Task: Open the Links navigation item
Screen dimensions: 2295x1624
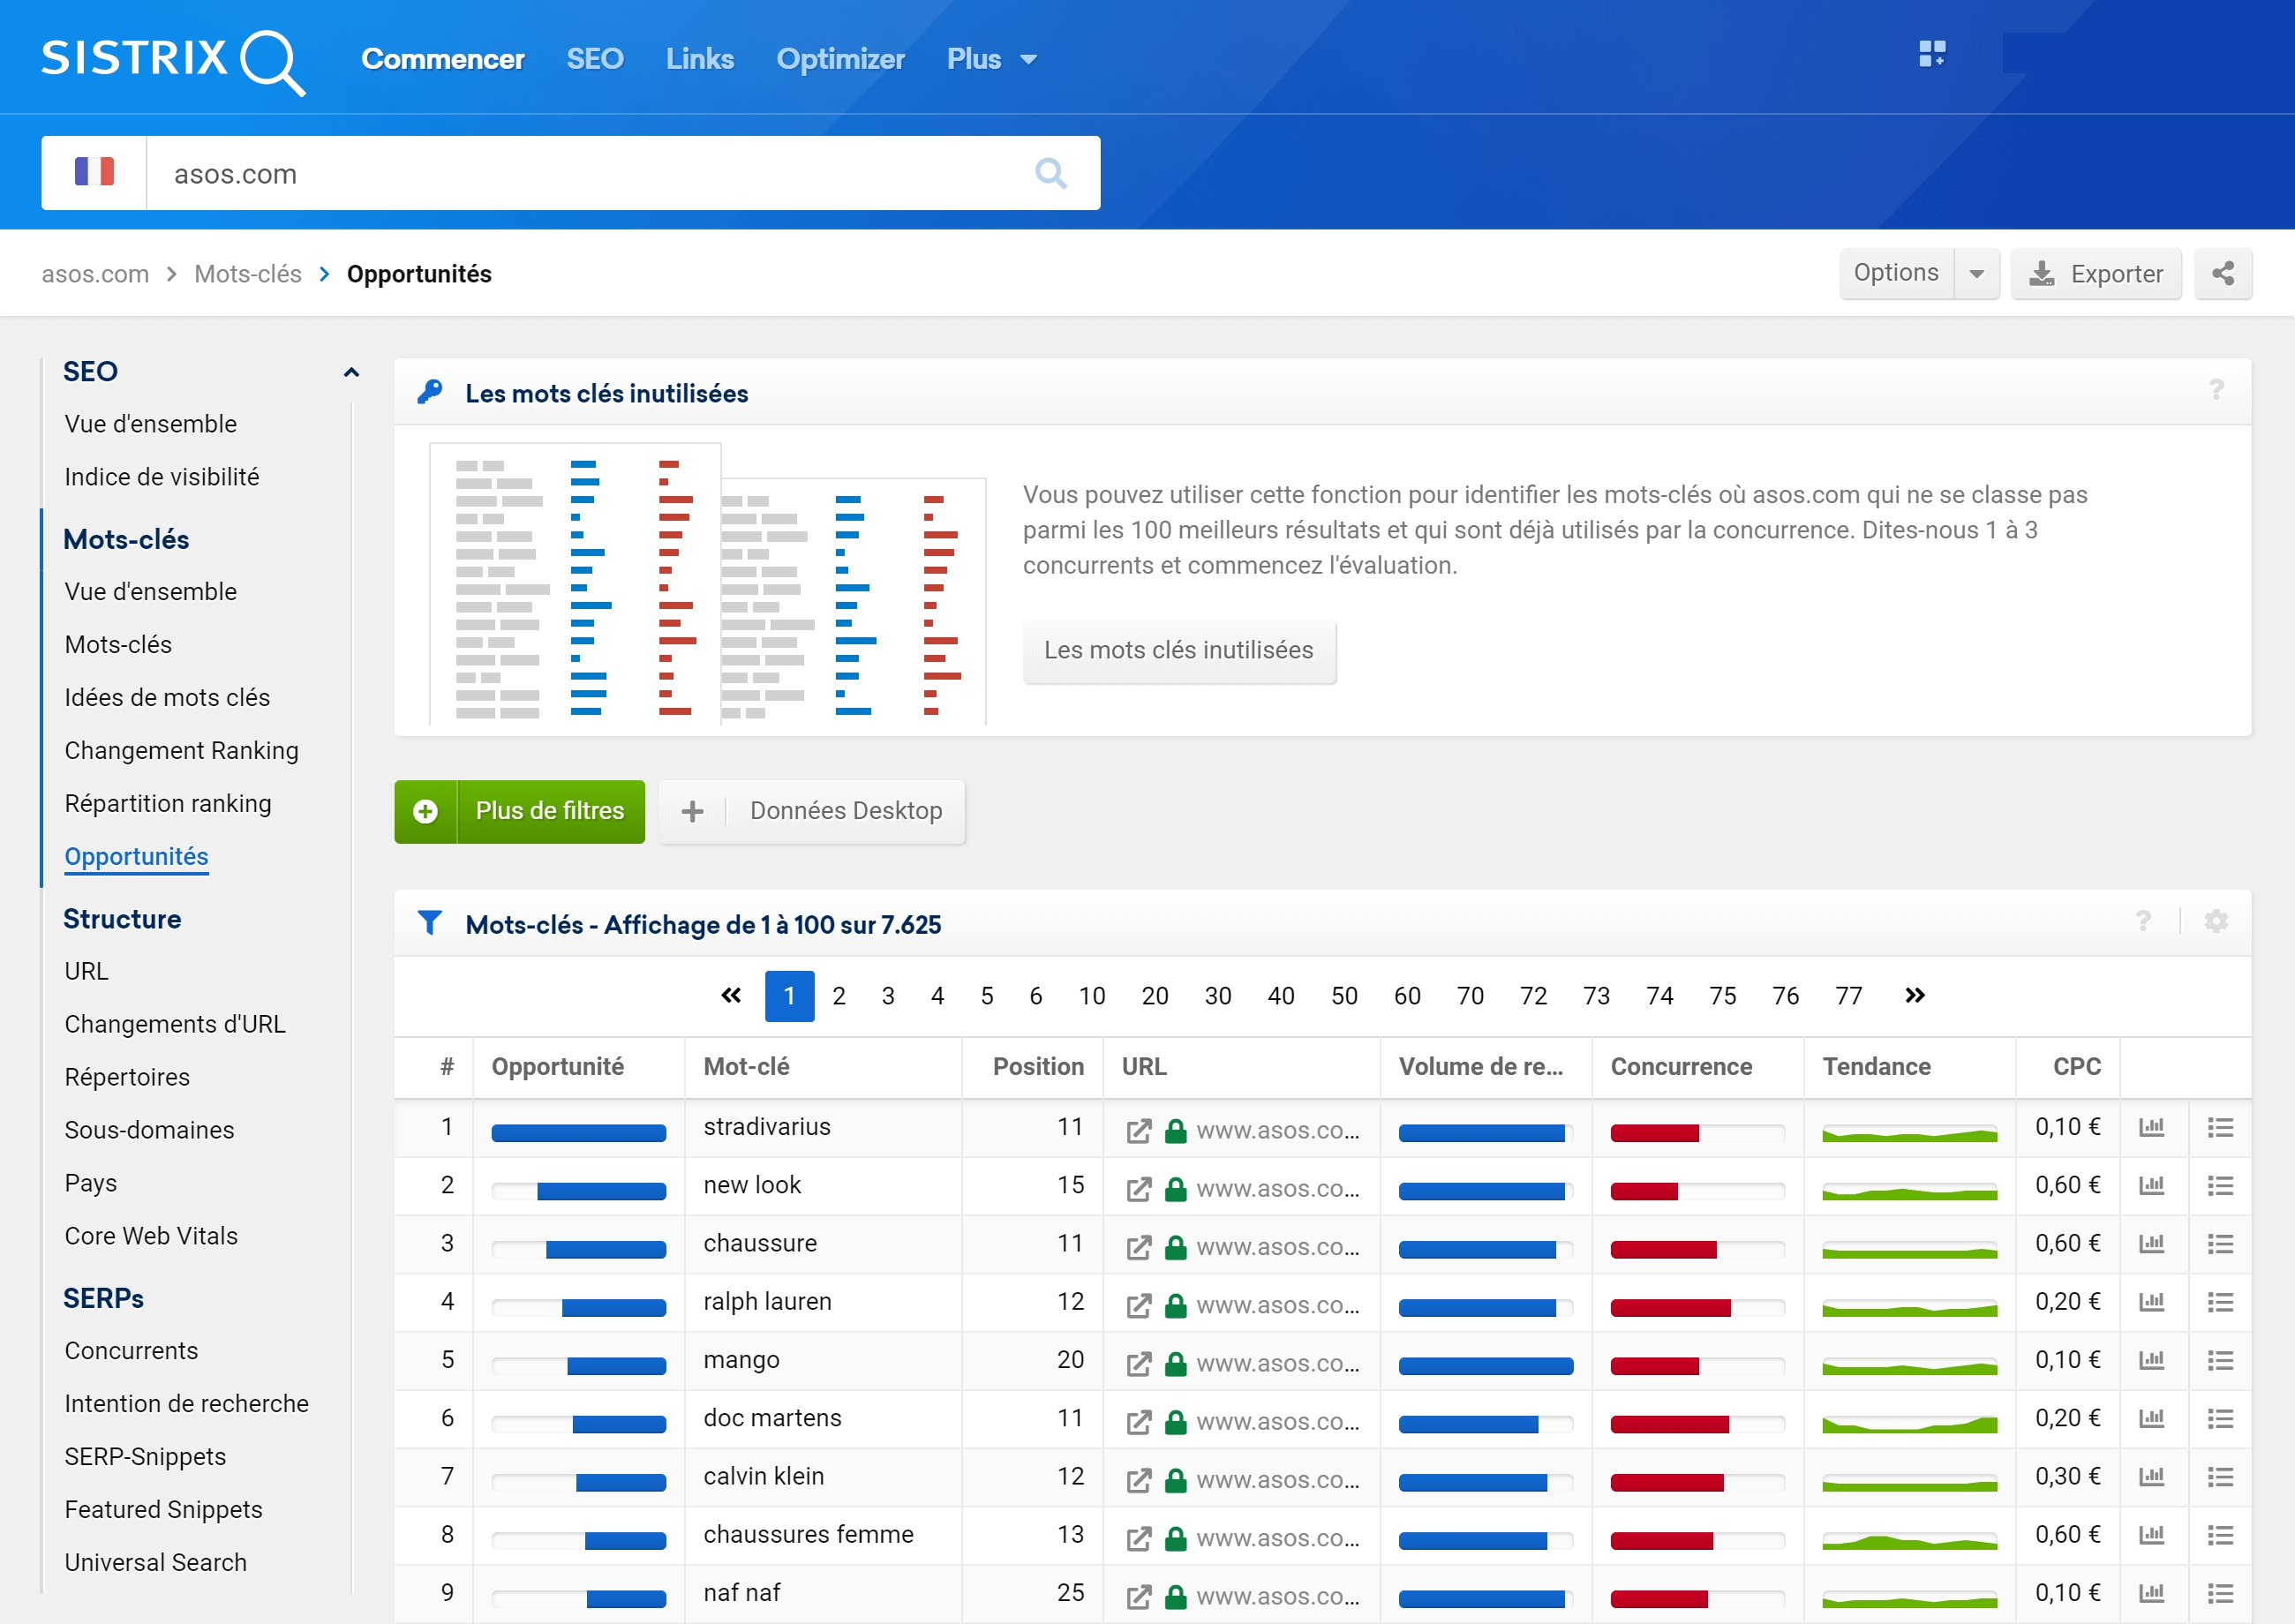Action: (699, 59)
